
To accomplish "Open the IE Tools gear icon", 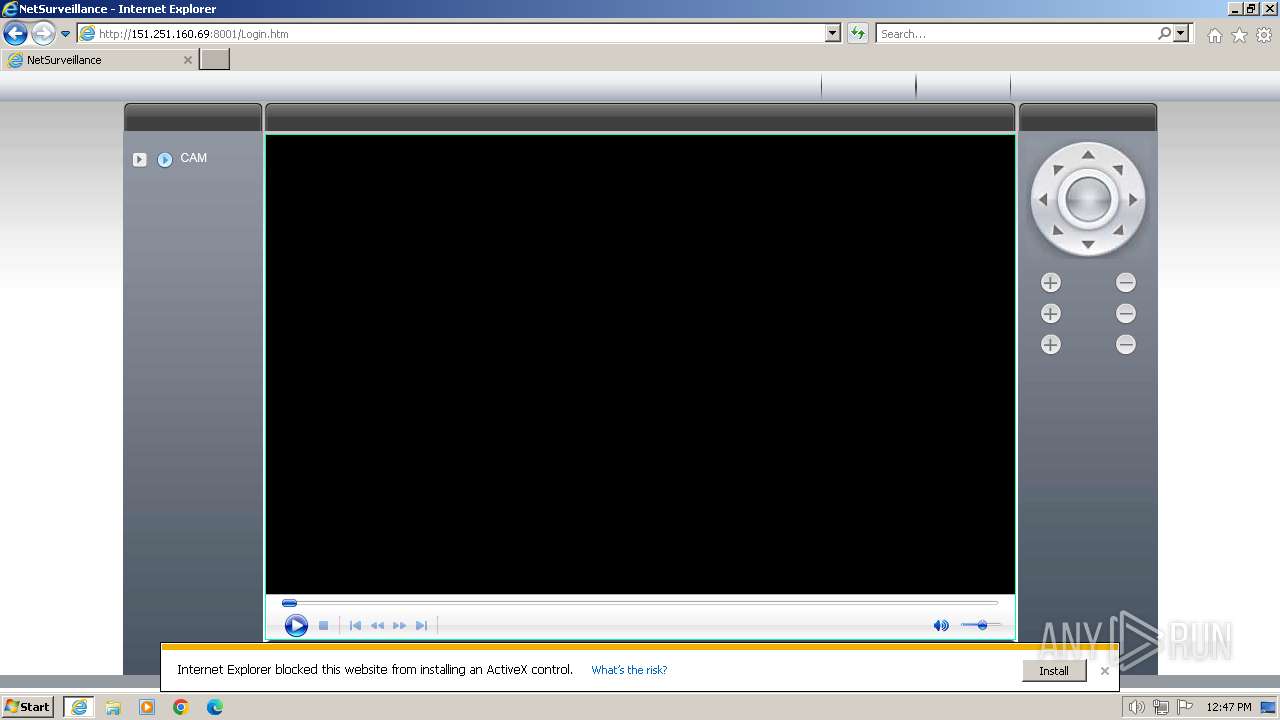I will coord(1264,35).
